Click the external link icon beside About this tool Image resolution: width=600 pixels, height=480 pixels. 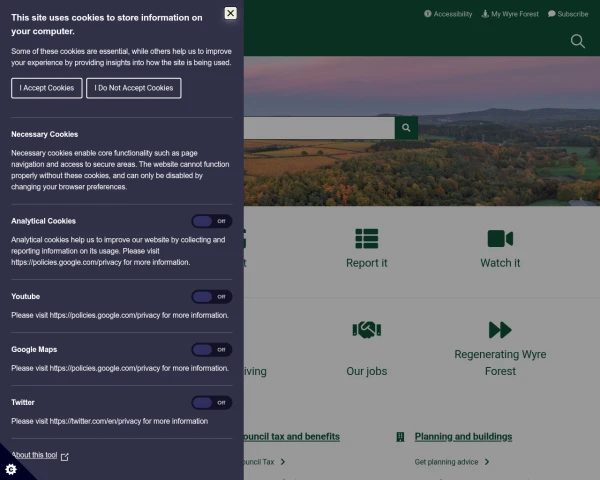pyautogui.click(x=65, y=457)
